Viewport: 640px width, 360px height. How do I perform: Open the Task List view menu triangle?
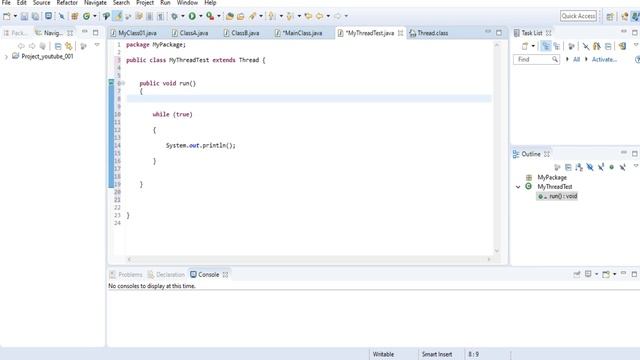(636, 45)
